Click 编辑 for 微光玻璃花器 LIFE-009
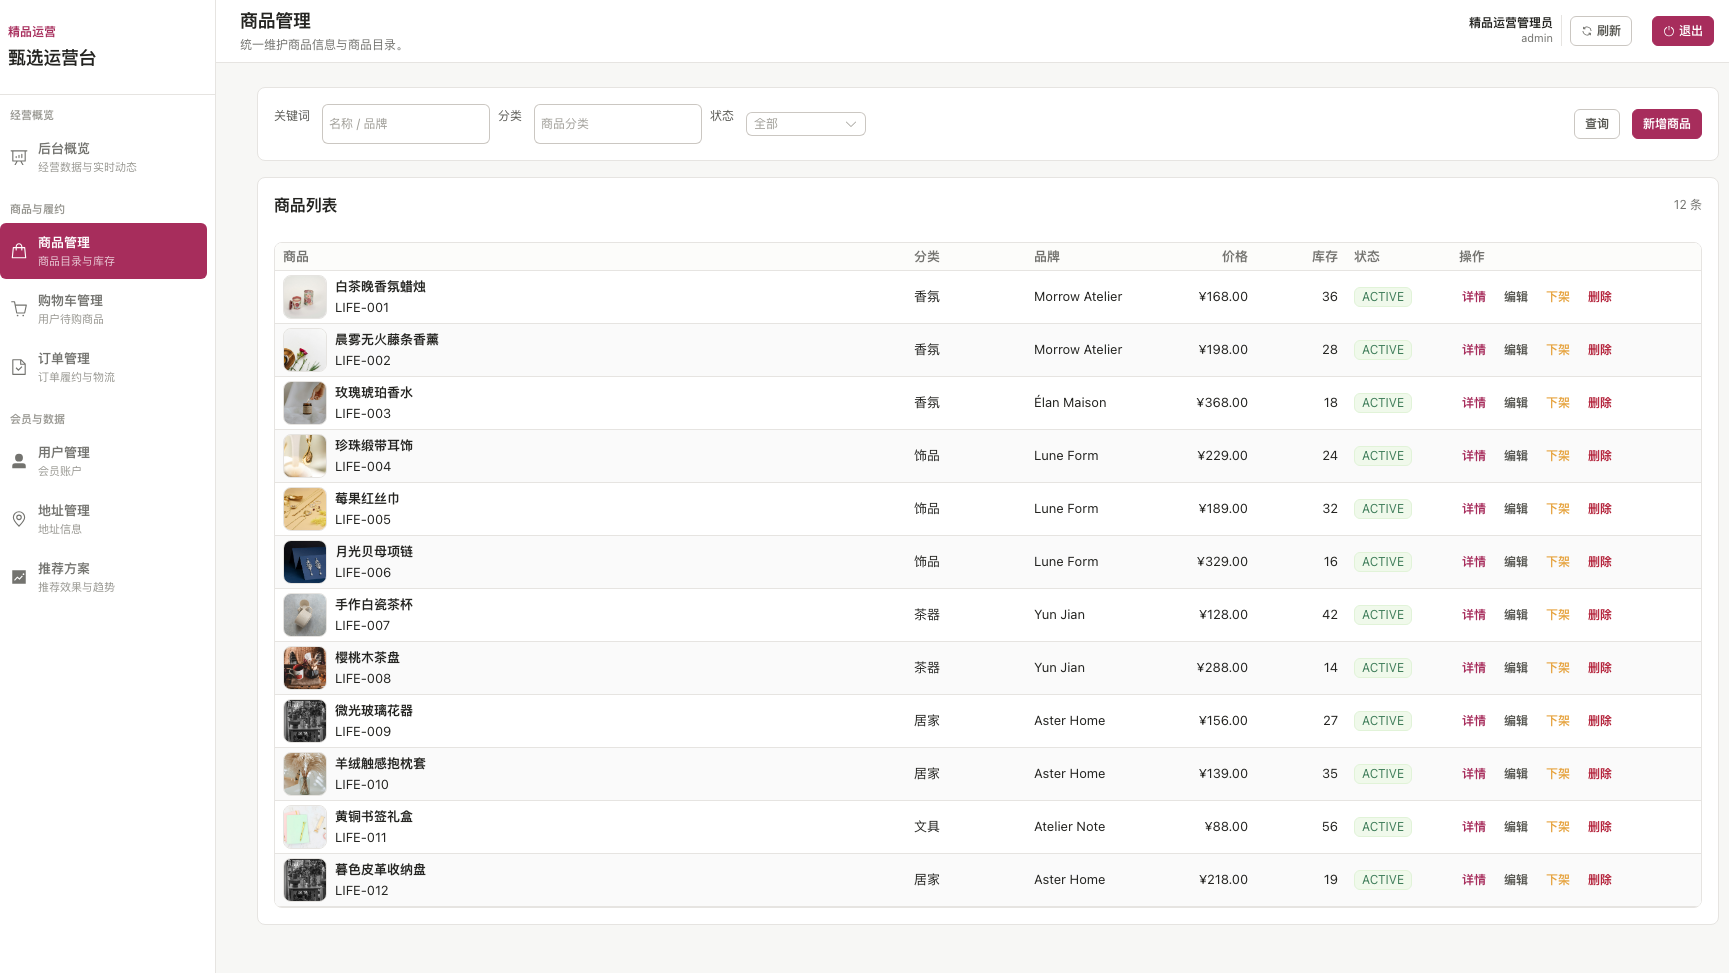 point(1516,721)
